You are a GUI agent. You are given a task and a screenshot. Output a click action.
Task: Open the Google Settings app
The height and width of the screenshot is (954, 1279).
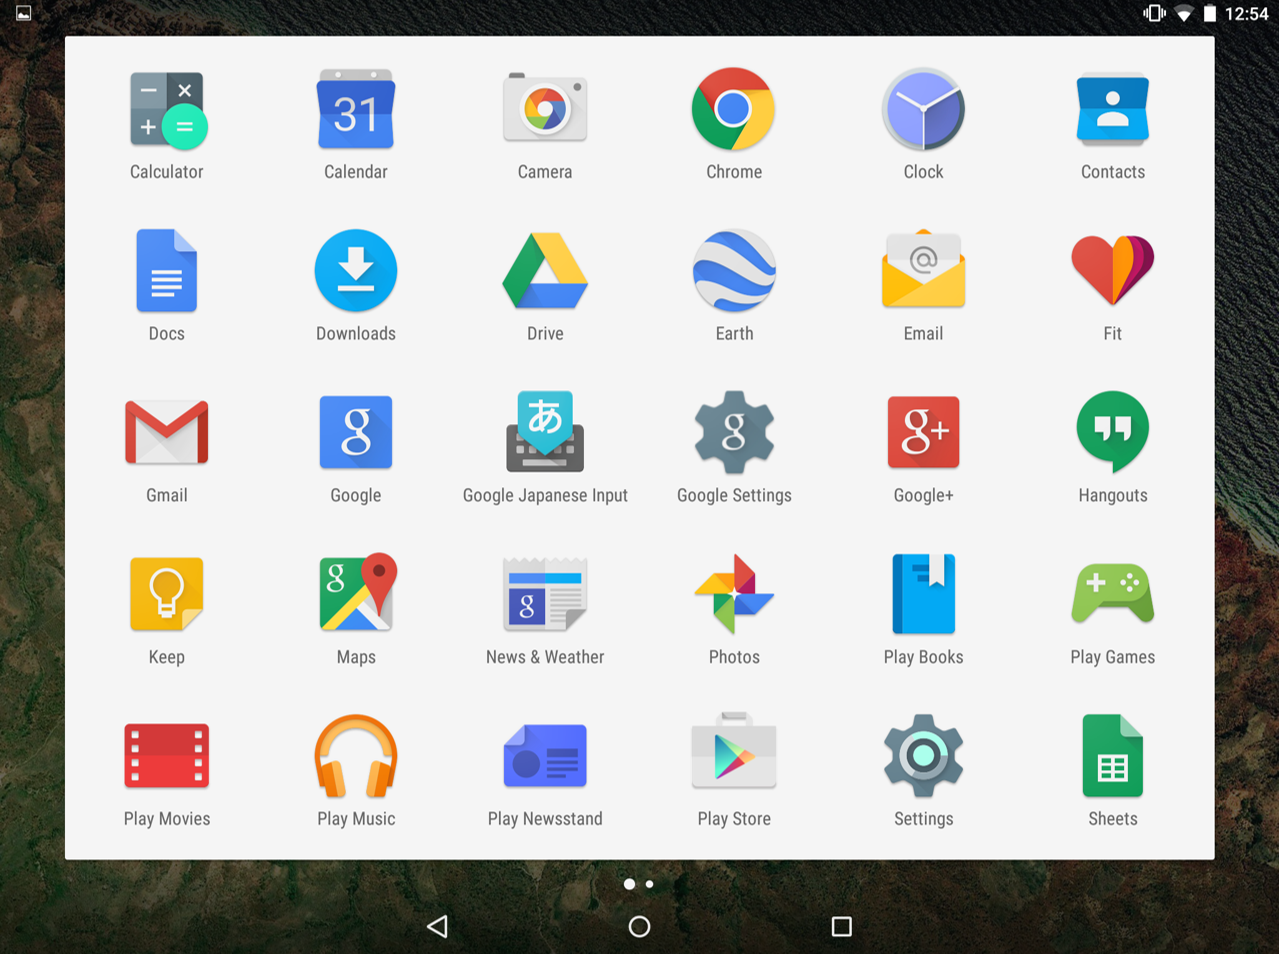pyautogui.click(x=734, y=432)
